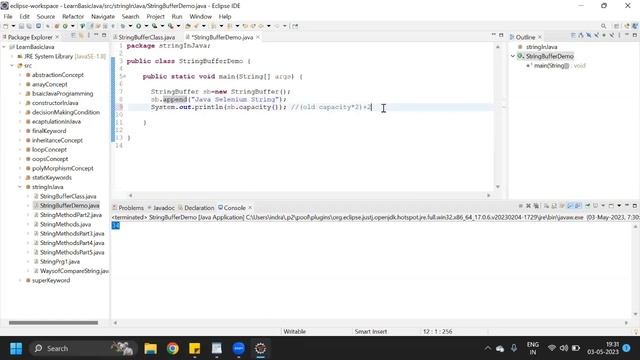Toggle Sort in Outline toolbar
This screenshot has width=640, height=360.
580,36
